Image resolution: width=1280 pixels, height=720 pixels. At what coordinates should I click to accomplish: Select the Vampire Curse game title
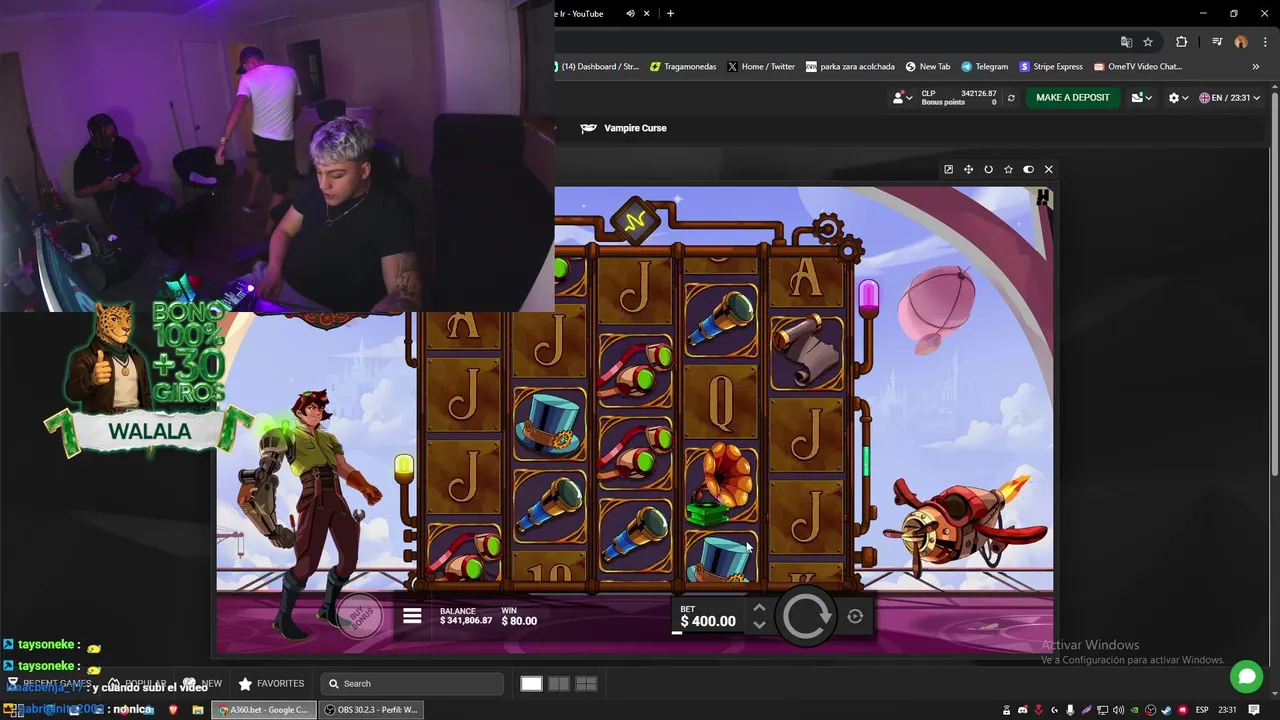635,128
